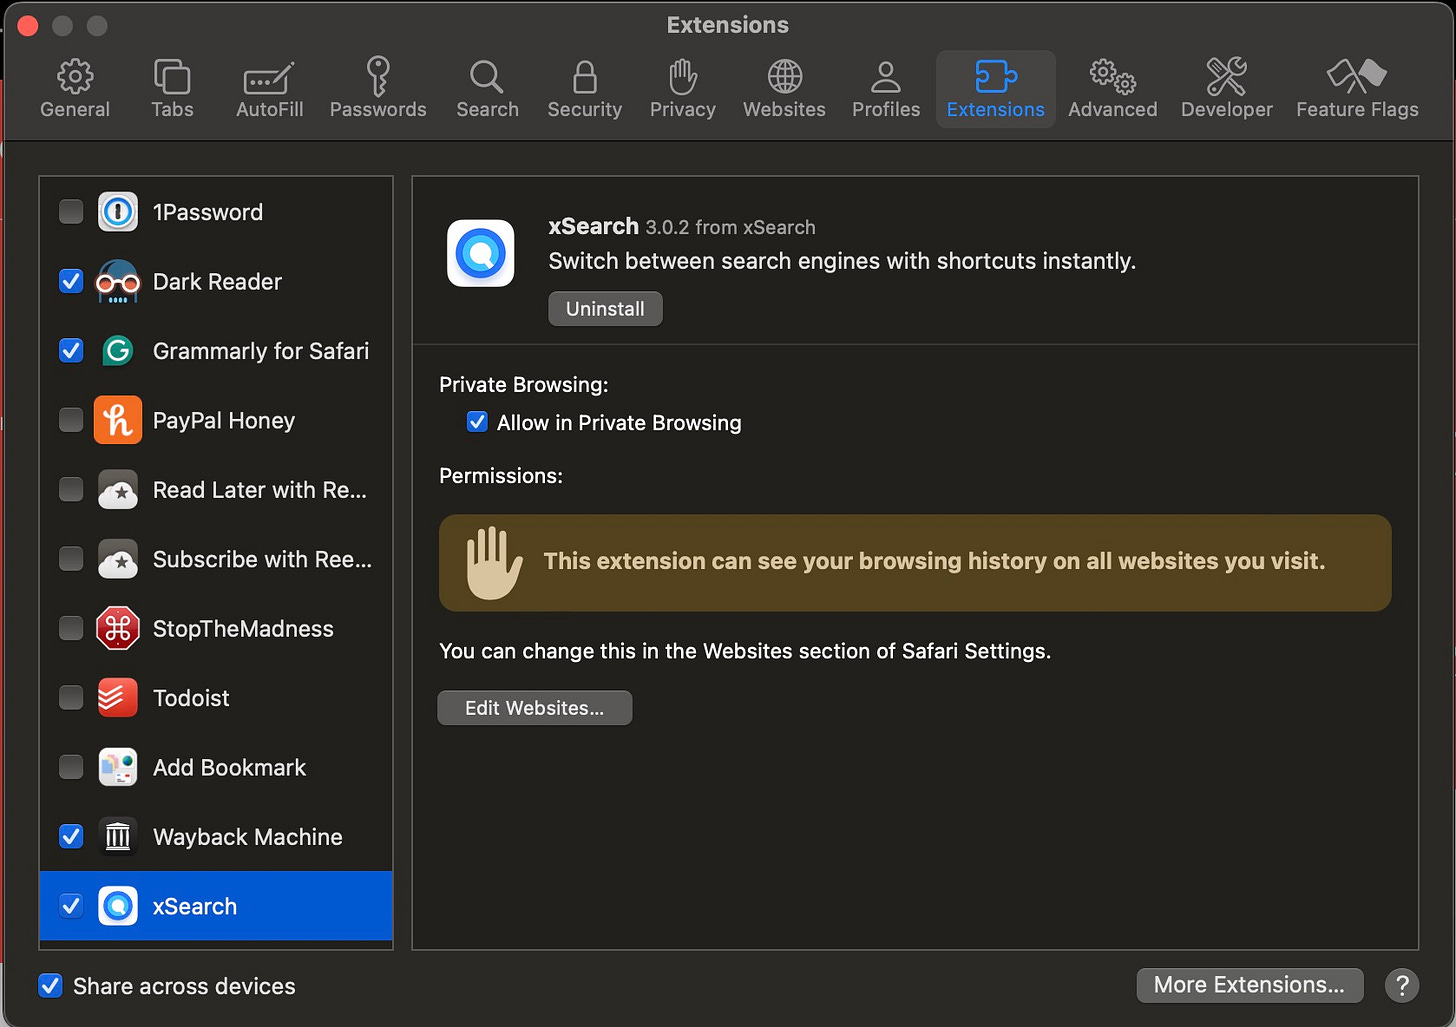
Task: Click the xSearch icon in sidebar list
Action: (118, 906)
